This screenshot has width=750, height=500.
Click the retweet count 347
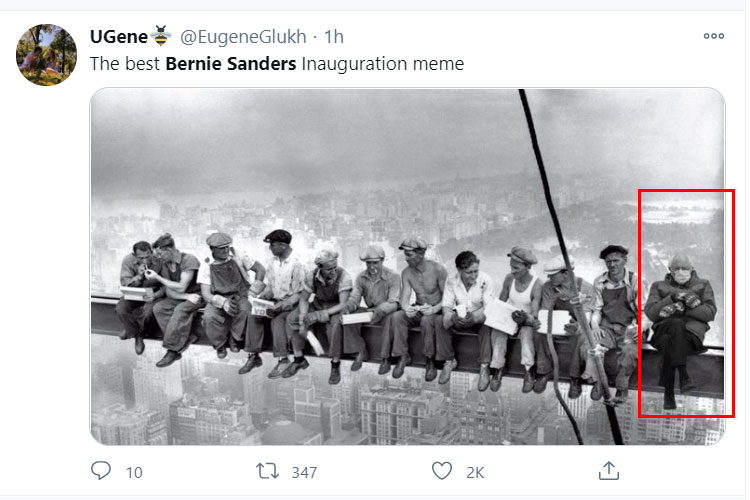[304, 473]
